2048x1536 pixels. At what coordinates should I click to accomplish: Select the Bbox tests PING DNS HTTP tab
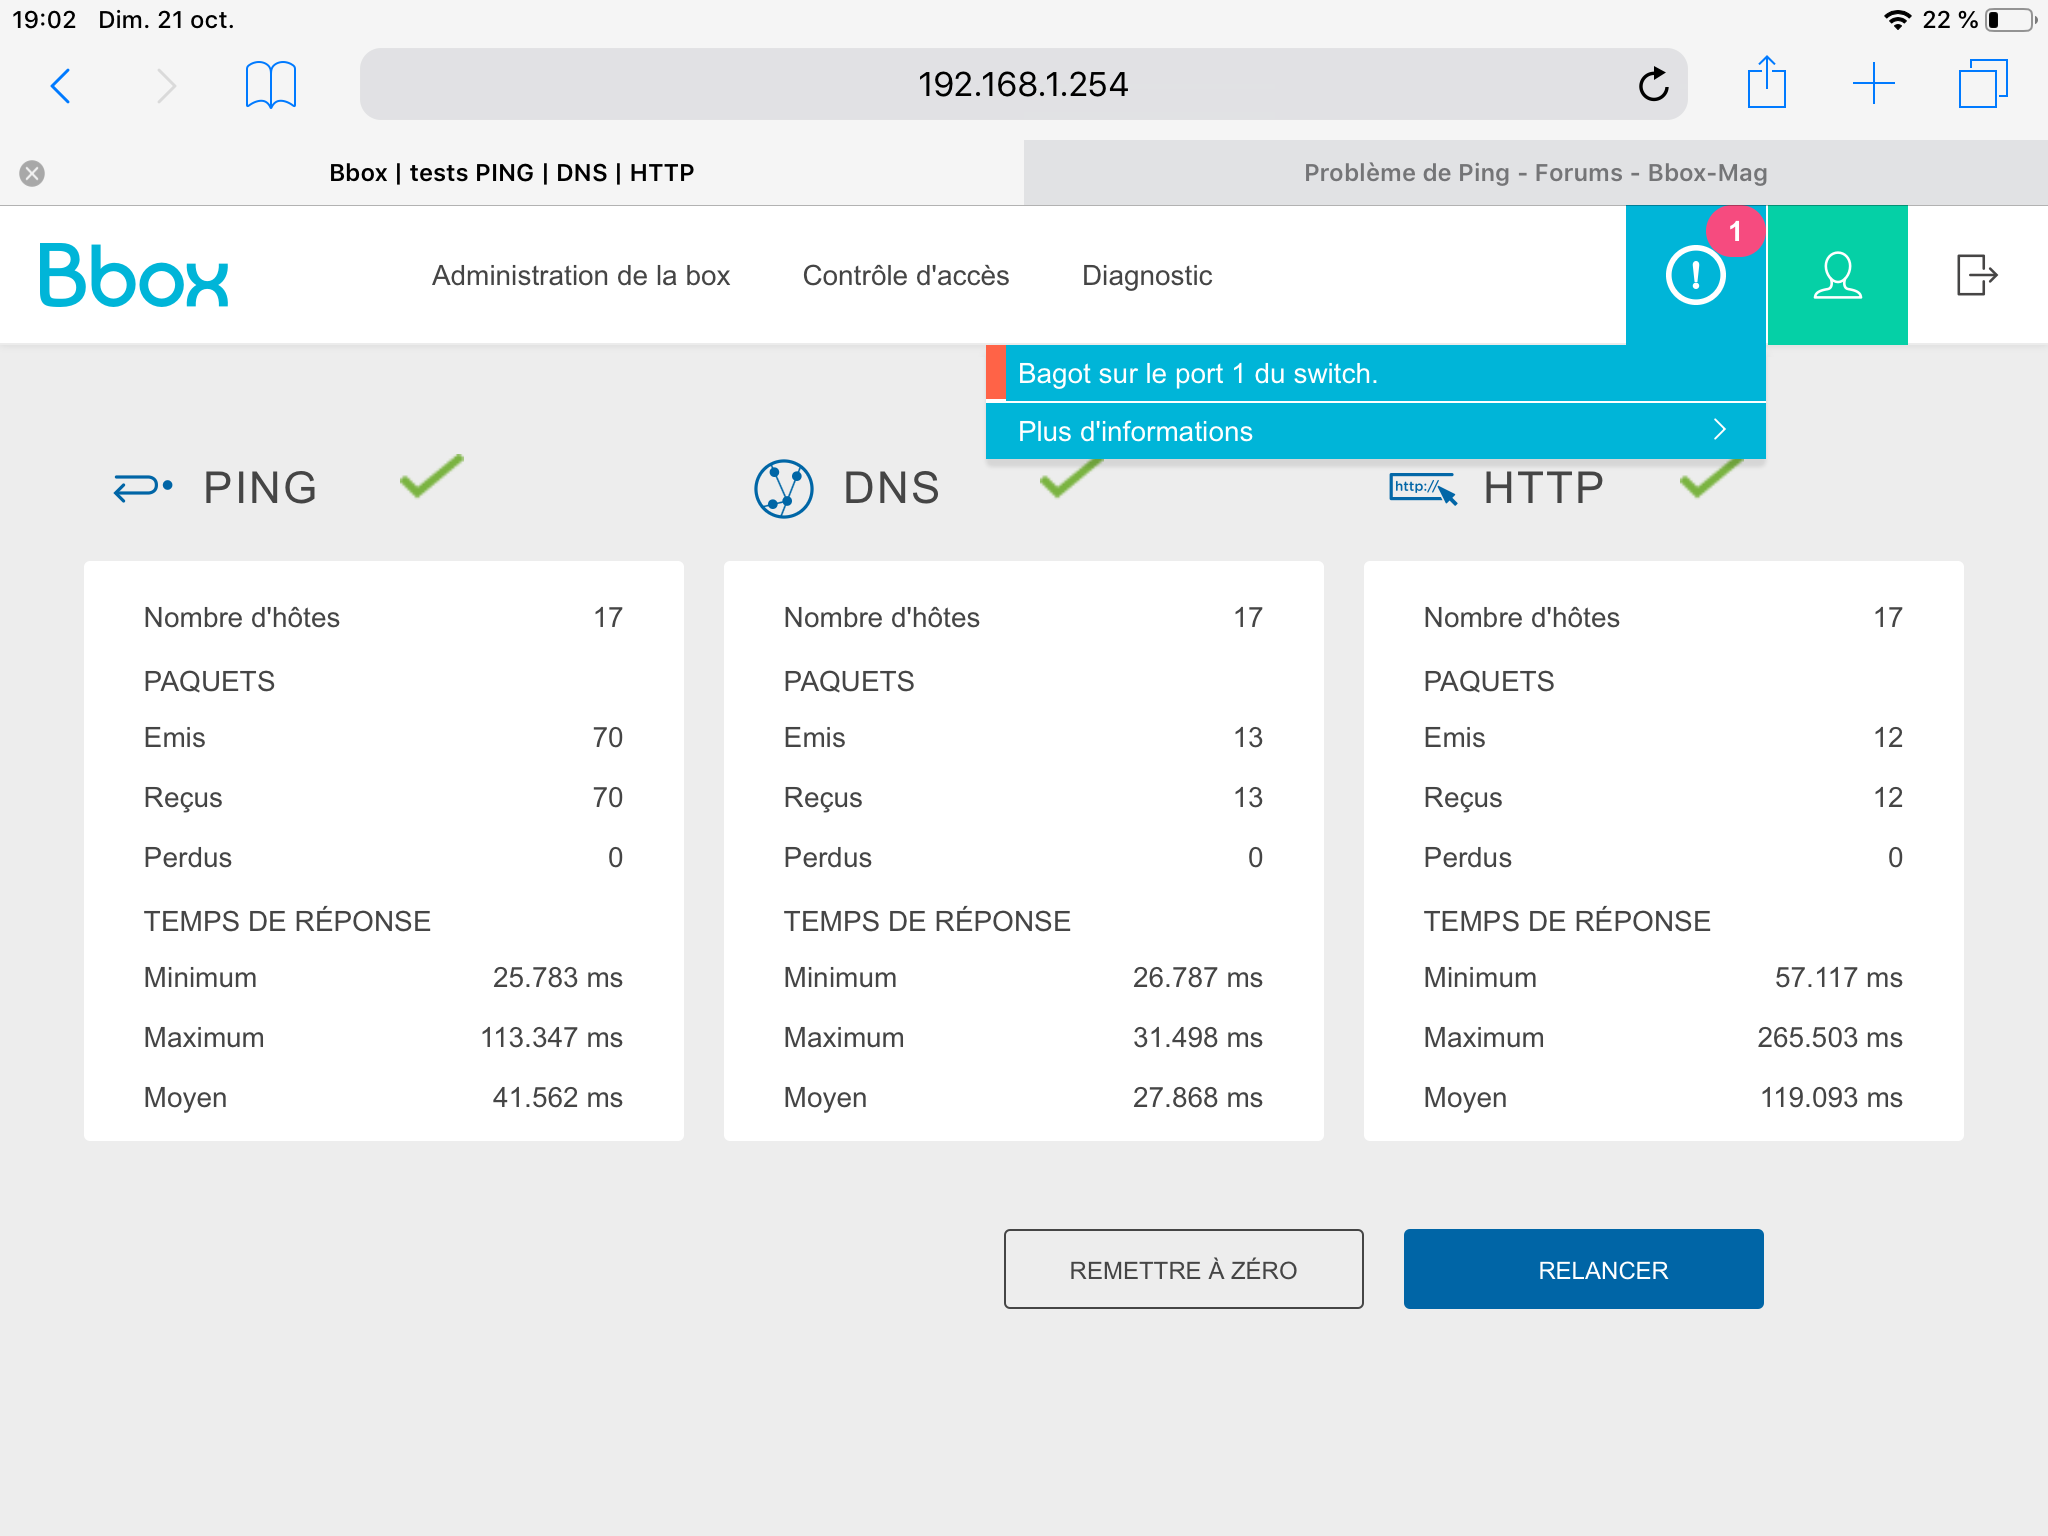click(512, 173)
